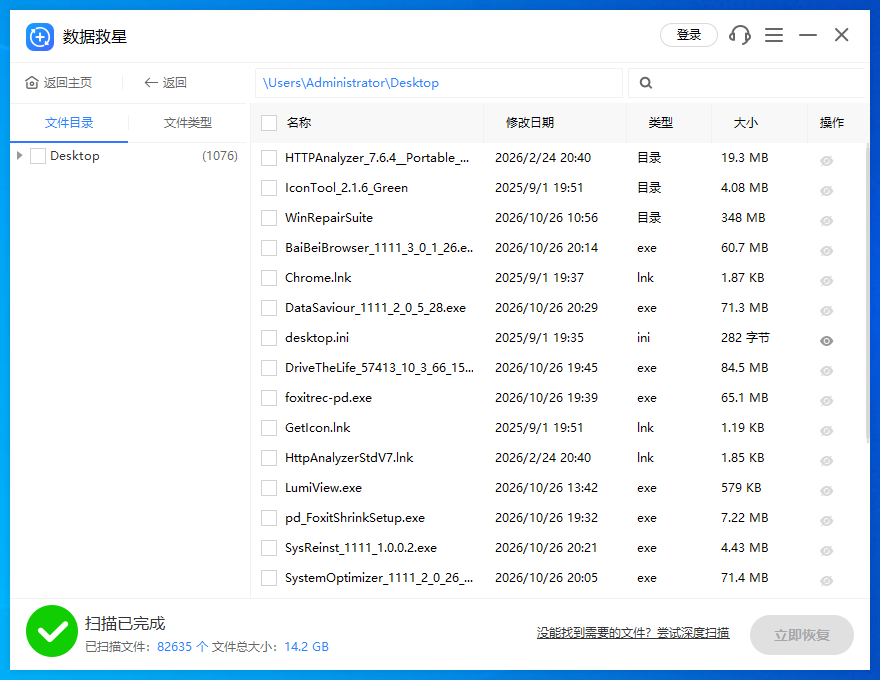880x680 pixels.
Task: Check the Chrome.lnk checkbox
Action: point(269,278)
